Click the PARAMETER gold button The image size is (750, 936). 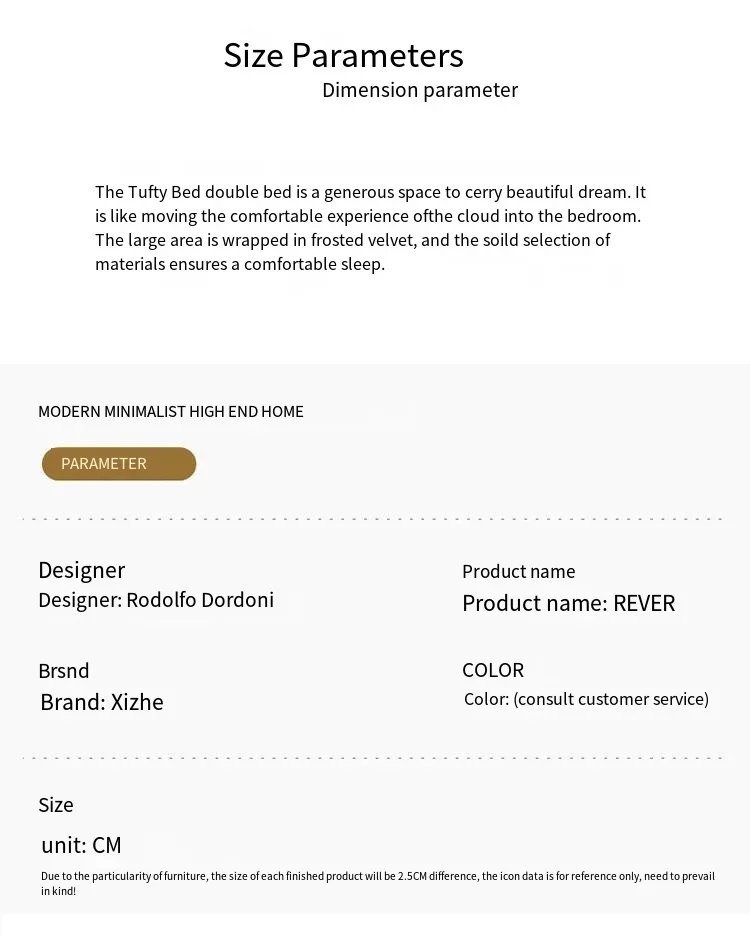[118, 464]
